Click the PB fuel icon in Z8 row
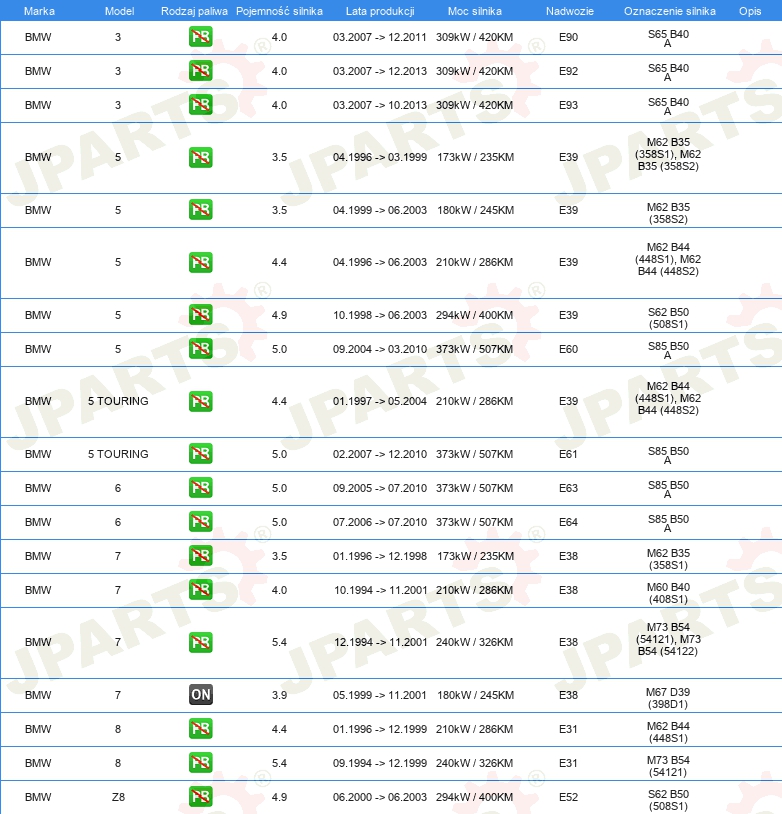This screenshot has width=782, height=814. pyautogui.click(x=200, y=797)
